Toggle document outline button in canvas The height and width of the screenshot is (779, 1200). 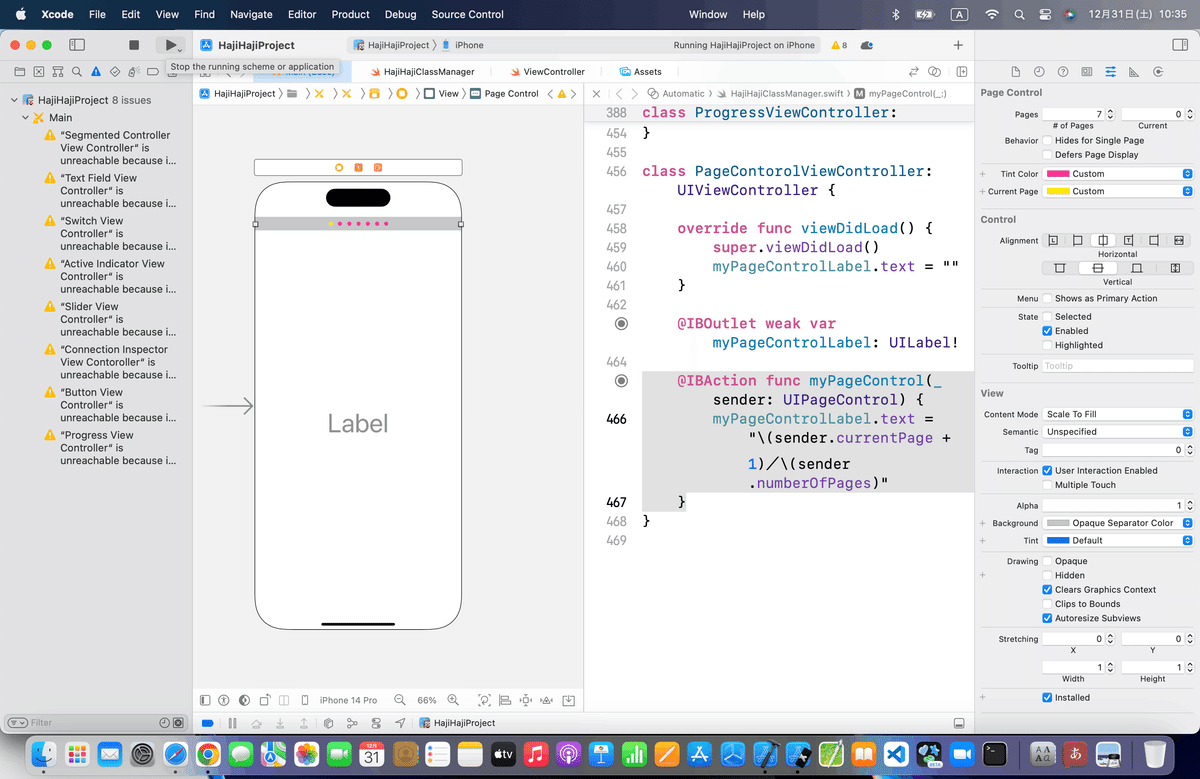click(205, 700)
